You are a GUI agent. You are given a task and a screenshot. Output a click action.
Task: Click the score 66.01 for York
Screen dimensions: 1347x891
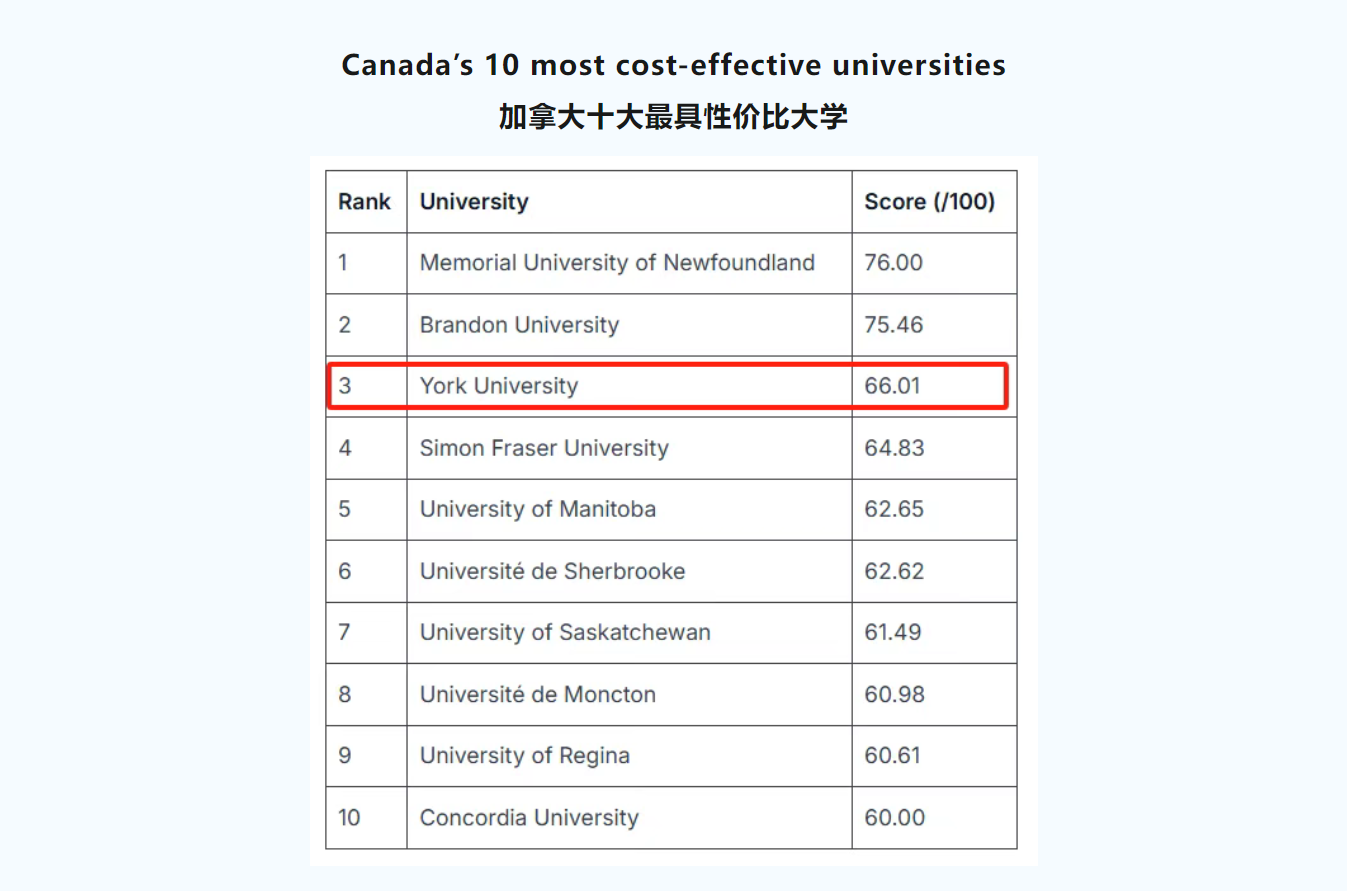tap(893, 386)
